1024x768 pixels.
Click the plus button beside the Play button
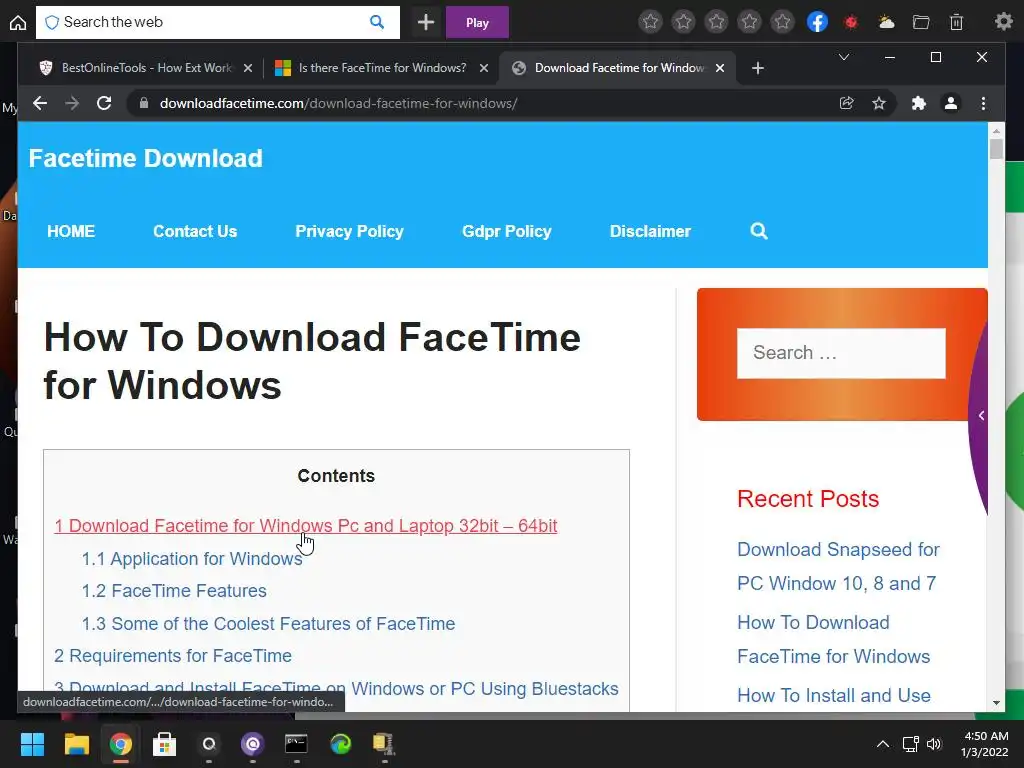[x=426, y=23]
